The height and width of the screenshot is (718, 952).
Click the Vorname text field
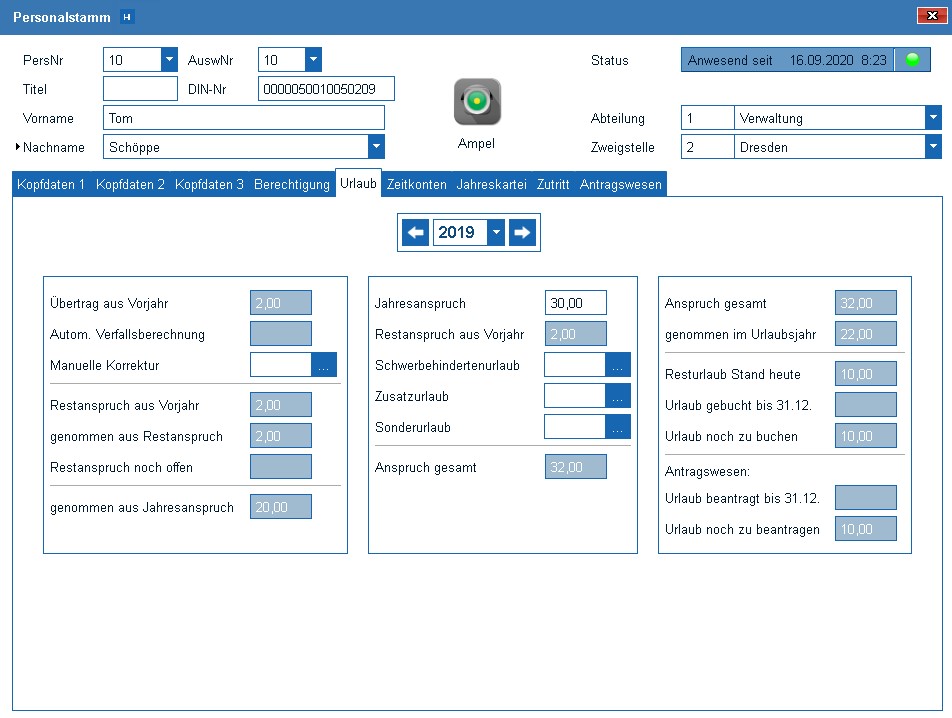[243, 118]
